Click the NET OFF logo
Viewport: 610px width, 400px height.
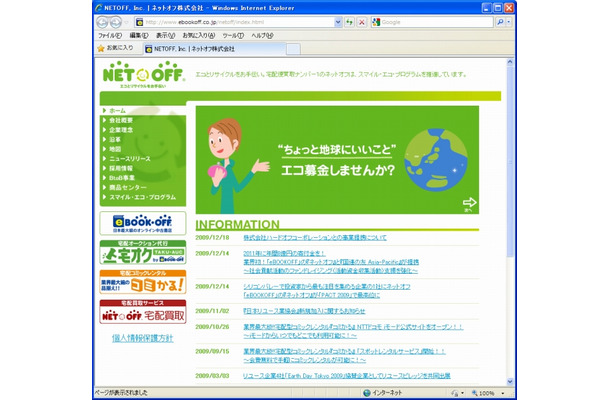click(x=144, y=74)
